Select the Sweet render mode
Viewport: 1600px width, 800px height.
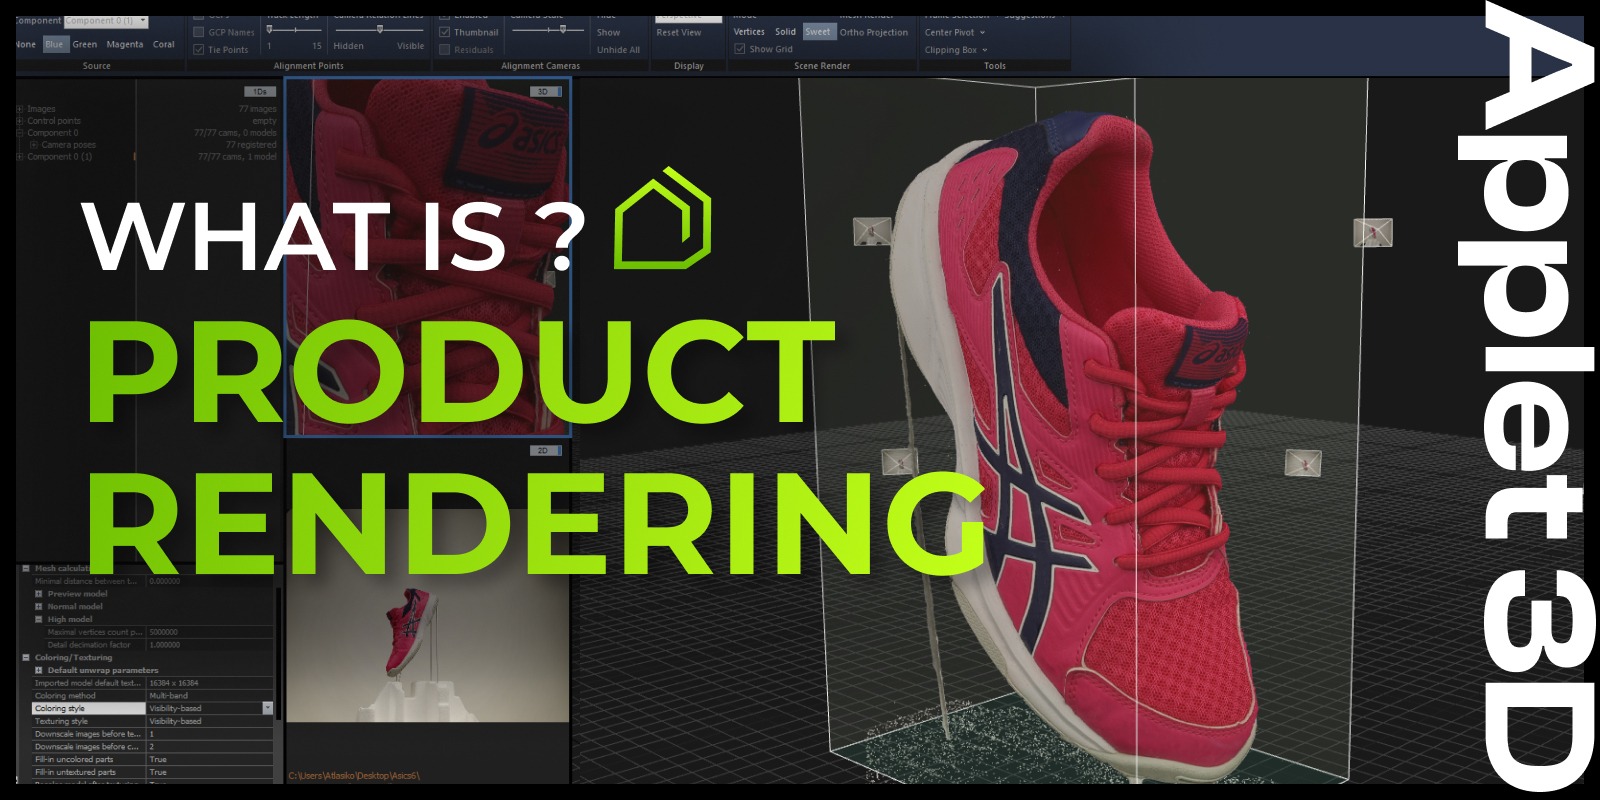[x=818, y=32]
